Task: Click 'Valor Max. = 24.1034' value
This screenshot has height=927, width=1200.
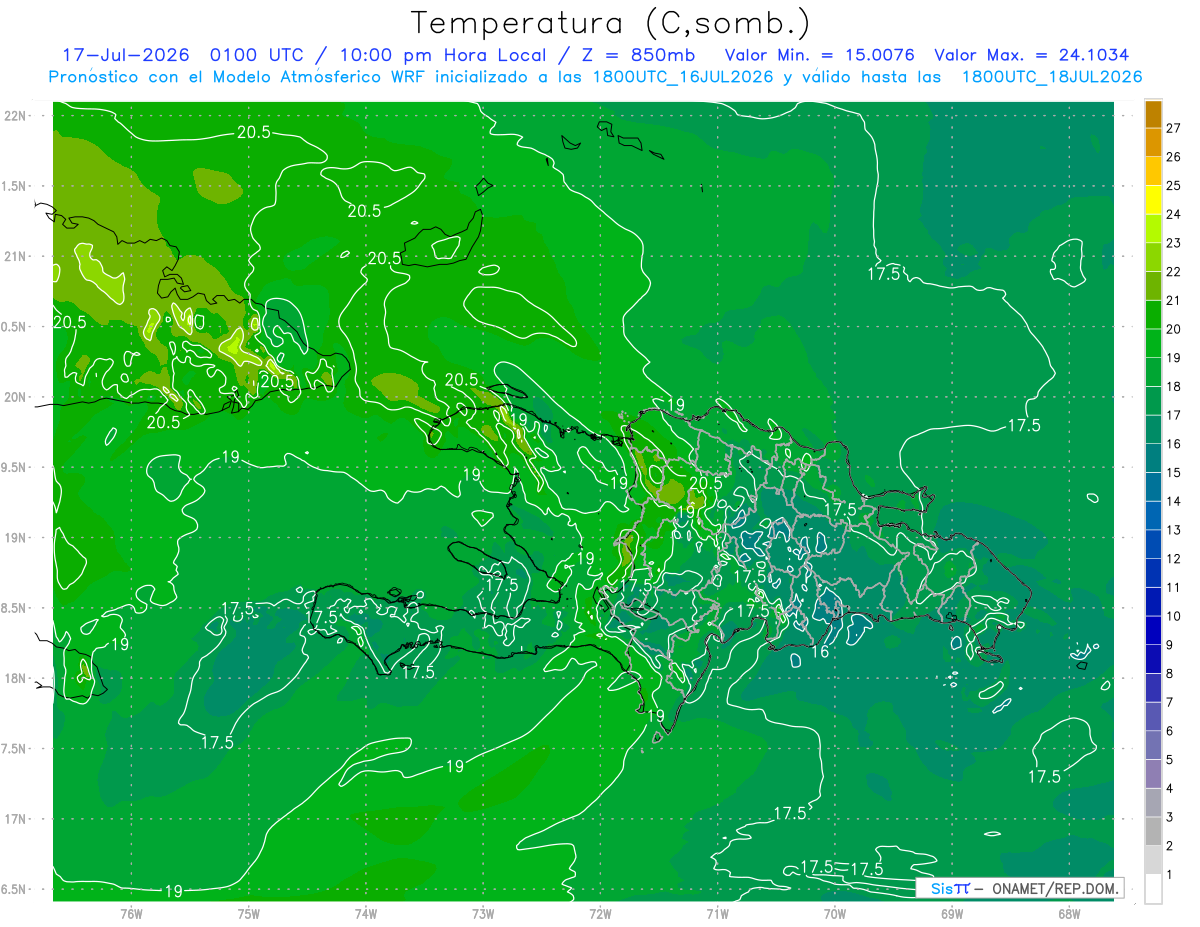Action: (1031, 55)
